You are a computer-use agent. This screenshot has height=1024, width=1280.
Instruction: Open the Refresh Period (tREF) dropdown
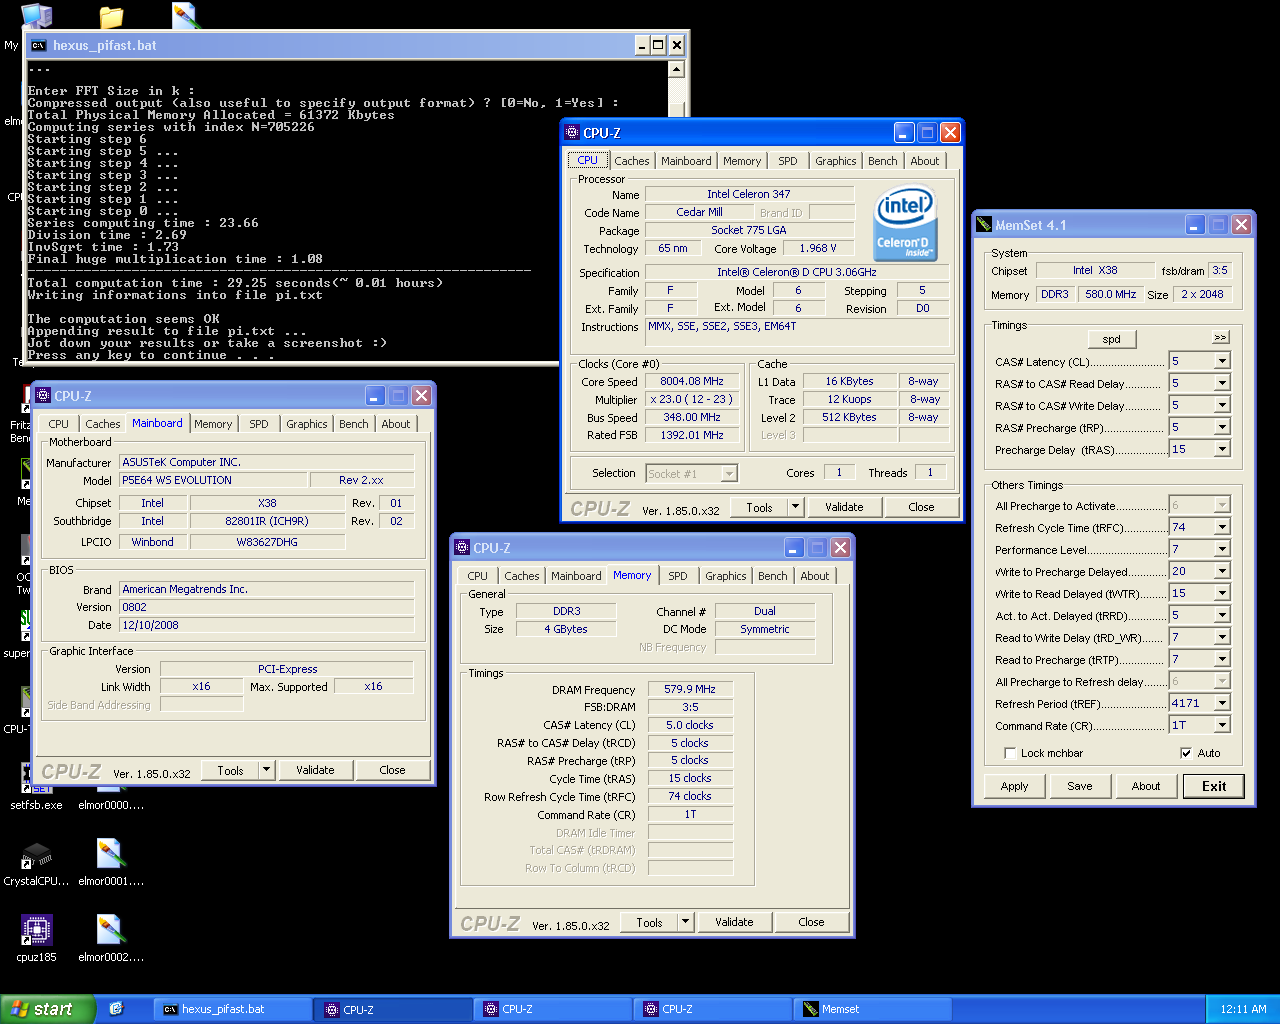1222,703
